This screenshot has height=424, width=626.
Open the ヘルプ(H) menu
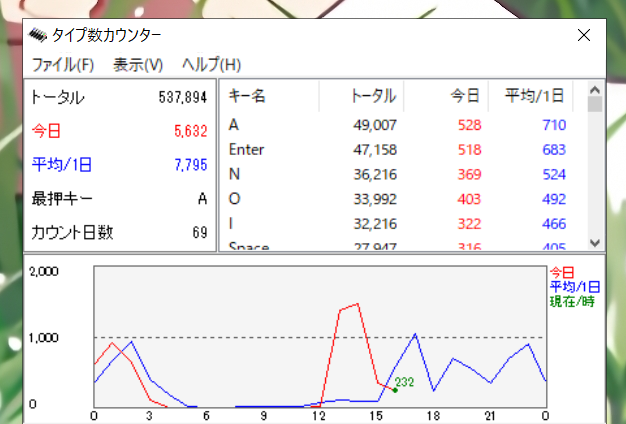point(211,65)
